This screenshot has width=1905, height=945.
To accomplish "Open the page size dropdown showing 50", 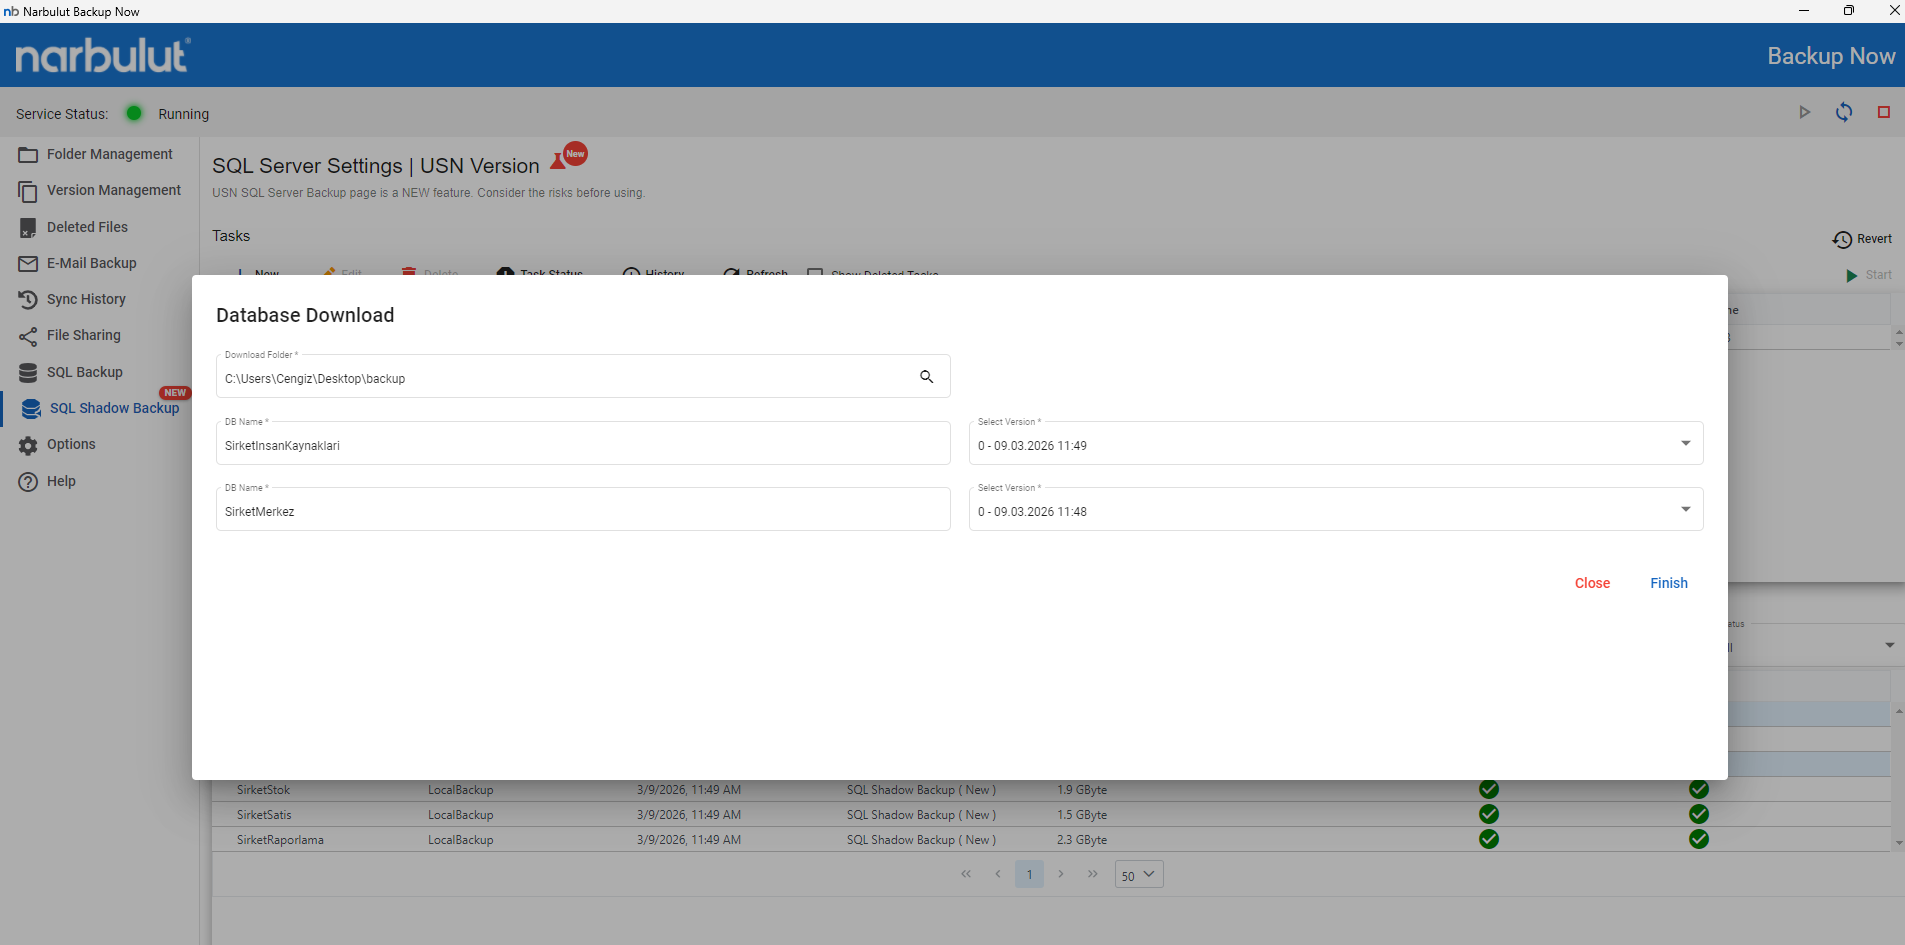I will point(1138,875).
